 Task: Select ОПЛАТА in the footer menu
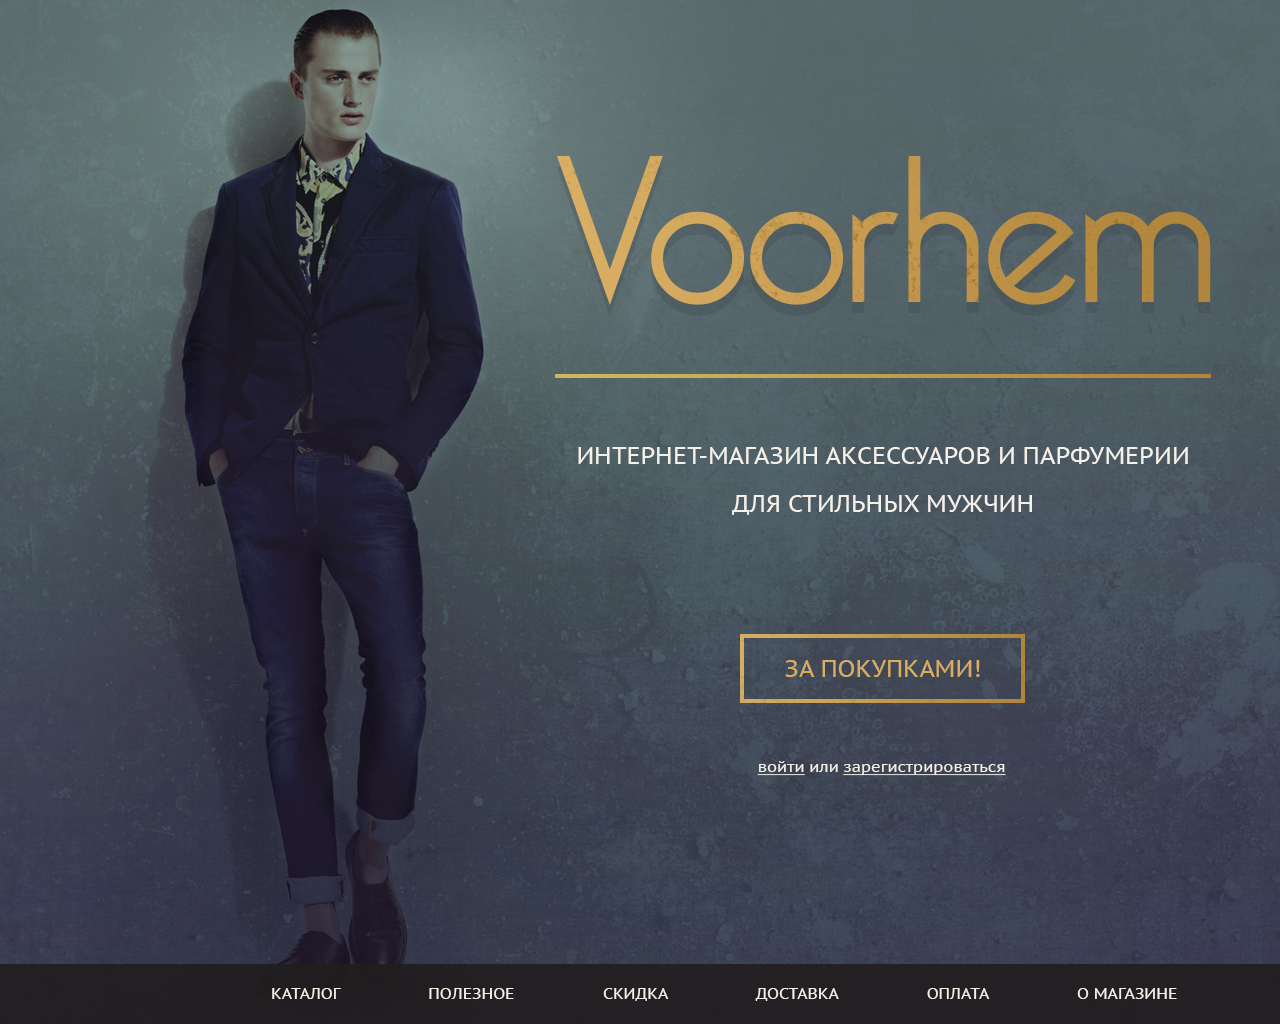coord(958,993)
